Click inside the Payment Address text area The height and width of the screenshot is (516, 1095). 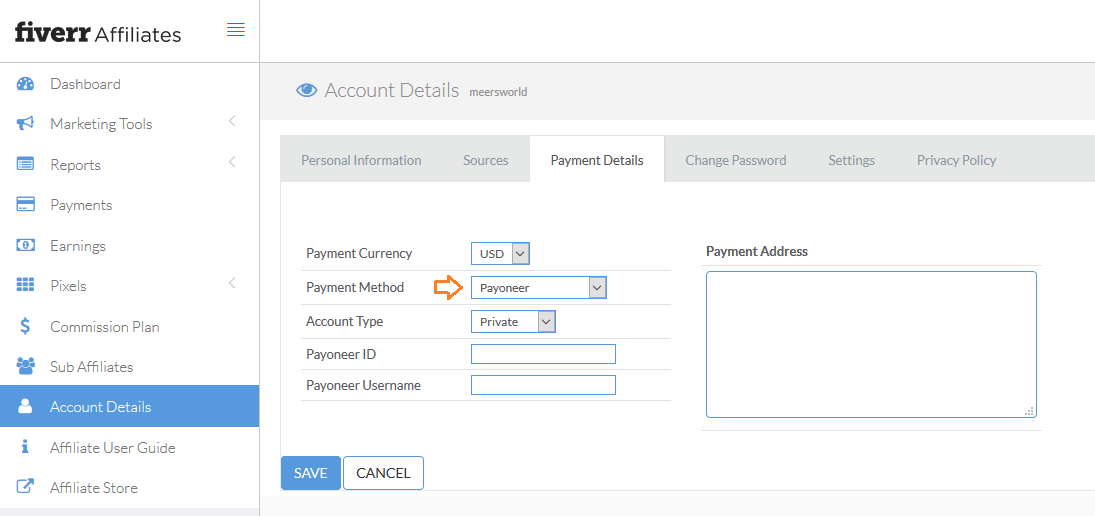pyautogui.click(x=871, y=345)
